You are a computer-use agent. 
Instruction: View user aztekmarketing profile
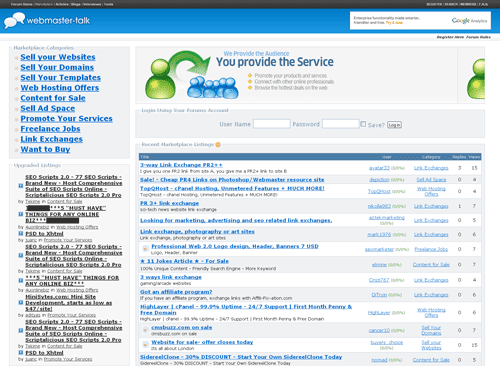pyautogui.click(x=387, y=218)
